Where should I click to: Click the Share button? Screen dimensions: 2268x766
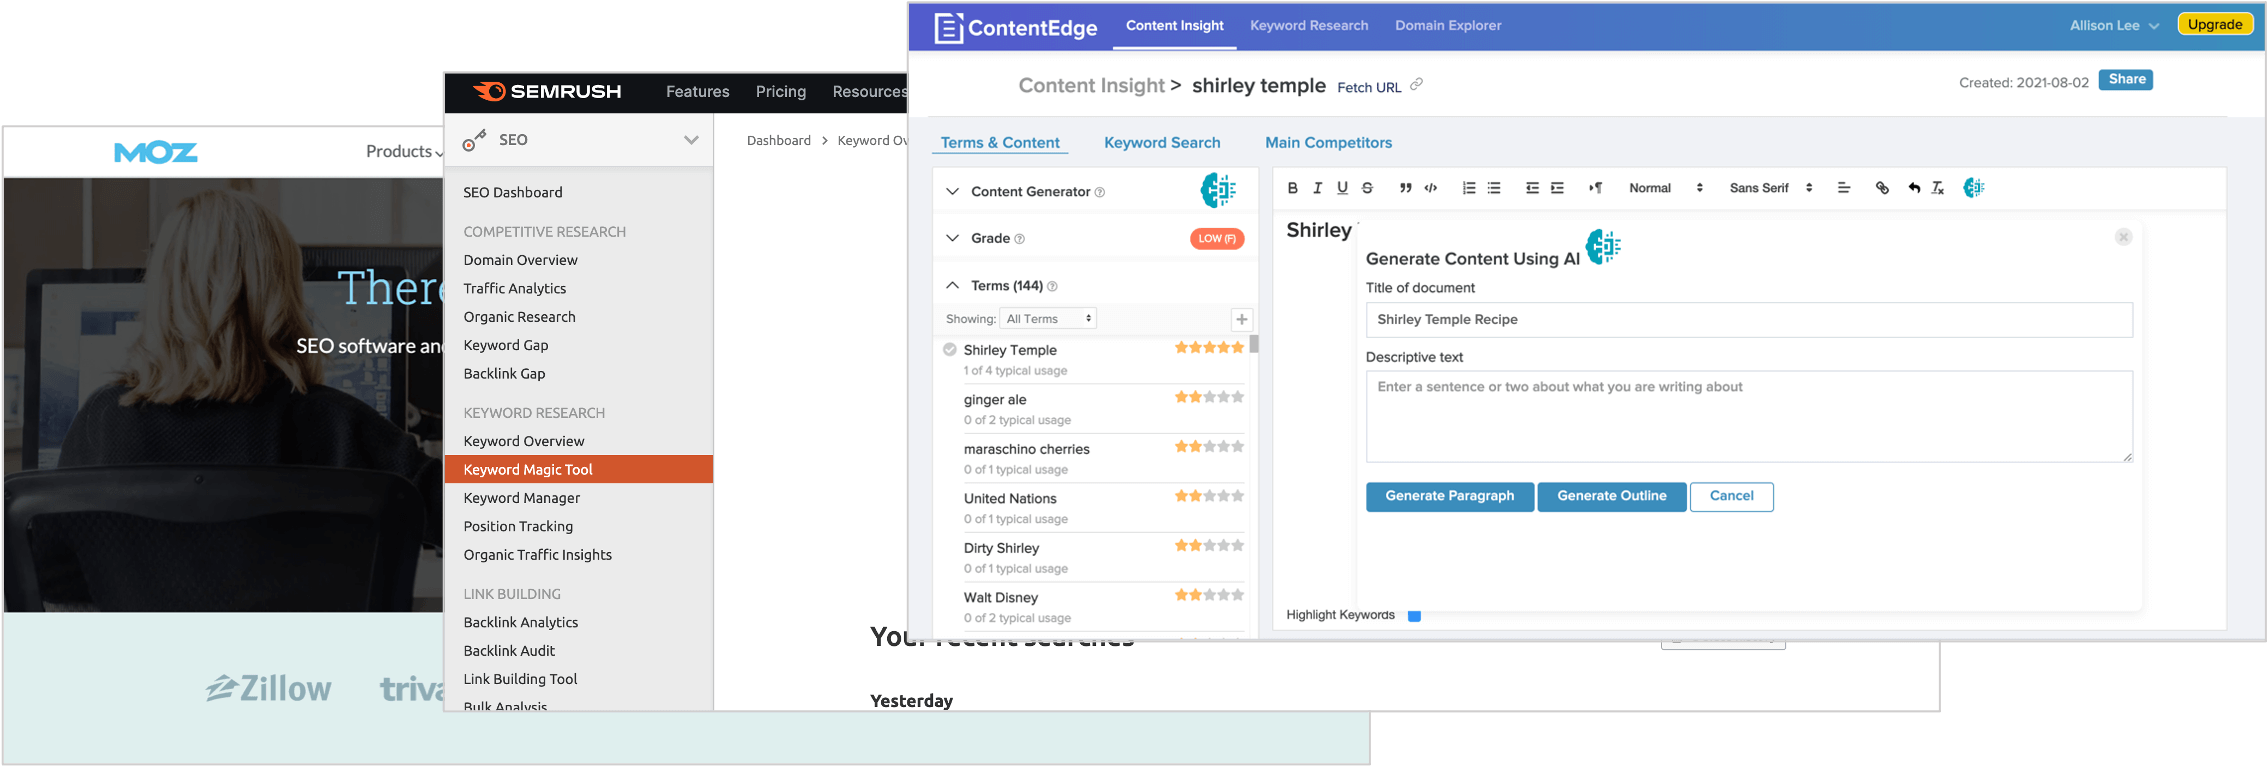pos(2127,80)
